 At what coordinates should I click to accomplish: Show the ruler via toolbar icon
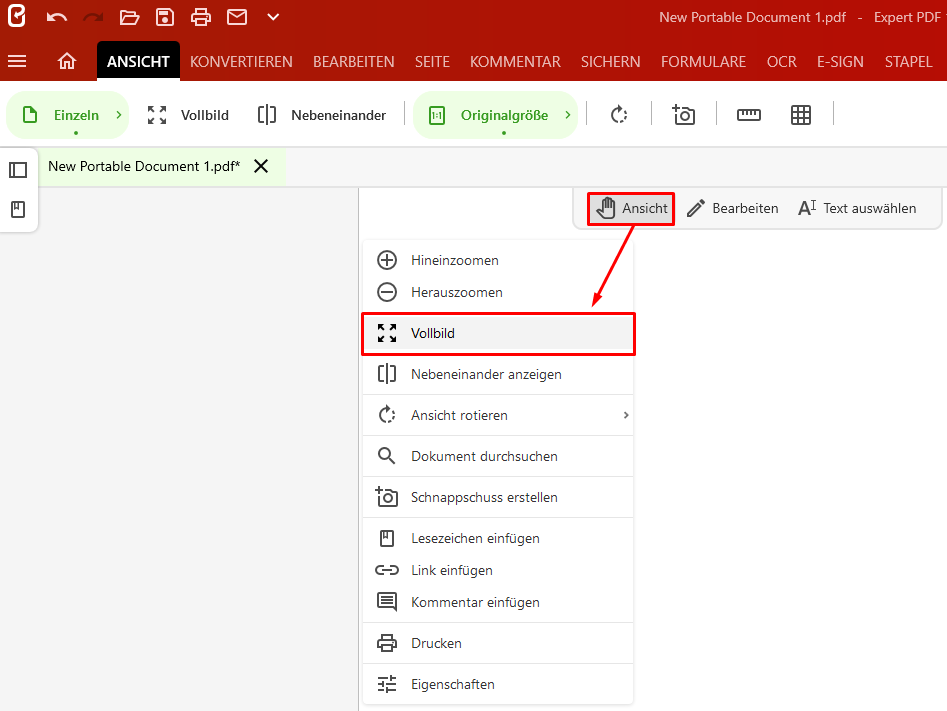[749, 115]
